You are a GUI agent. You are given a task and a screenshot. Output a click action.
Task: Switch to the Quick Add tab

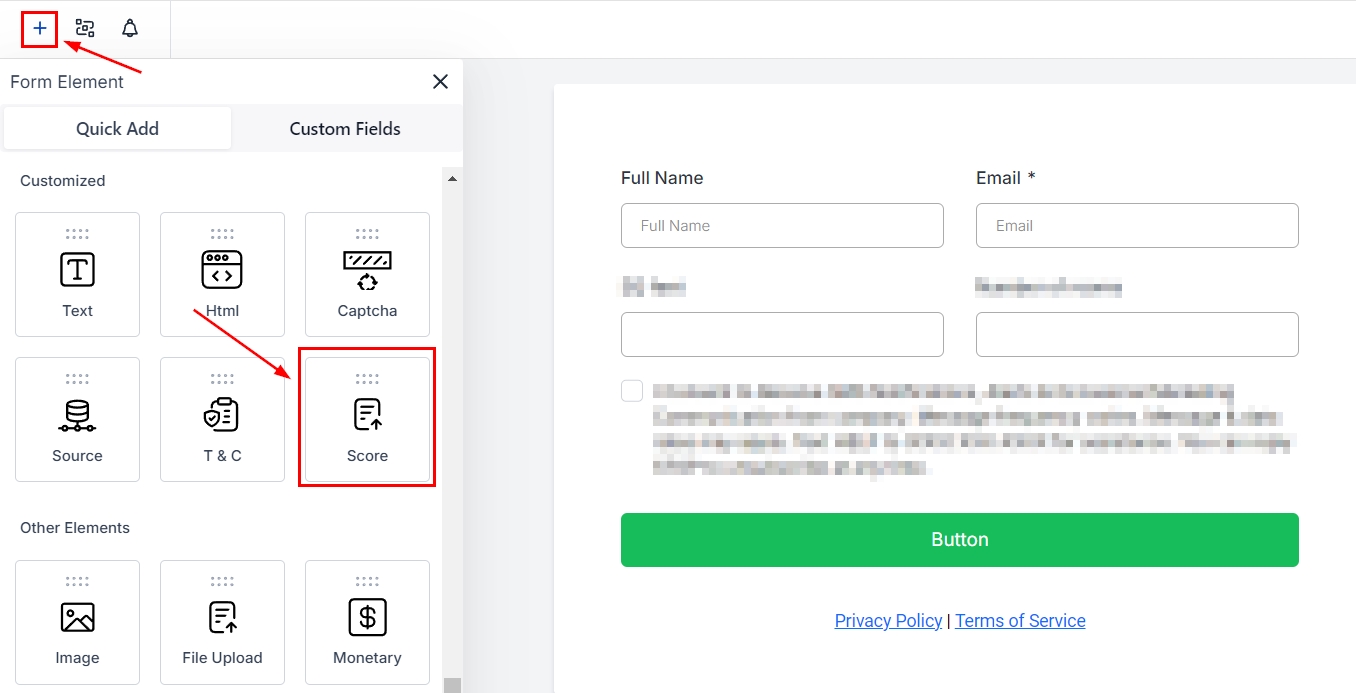(117, 129)
